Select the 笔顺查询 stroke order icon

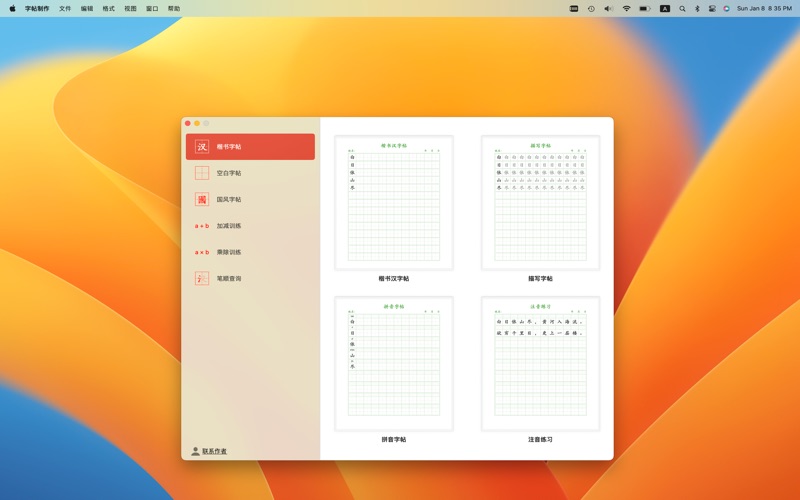click(x=202, y=279)
